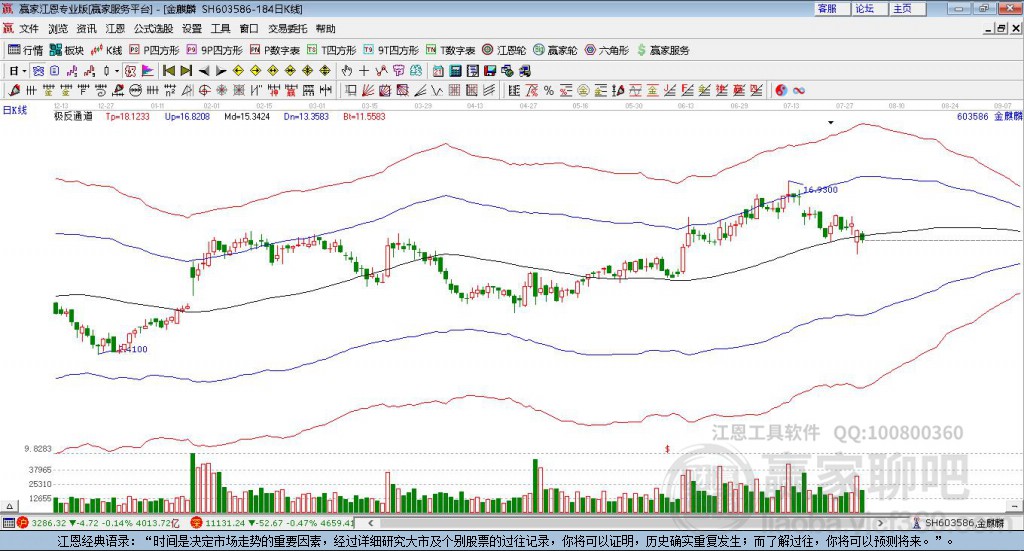Click the 深 Shenzhen index icon in status bar
The width and height of the screenshot is (1024, 551).
(197, 523)
